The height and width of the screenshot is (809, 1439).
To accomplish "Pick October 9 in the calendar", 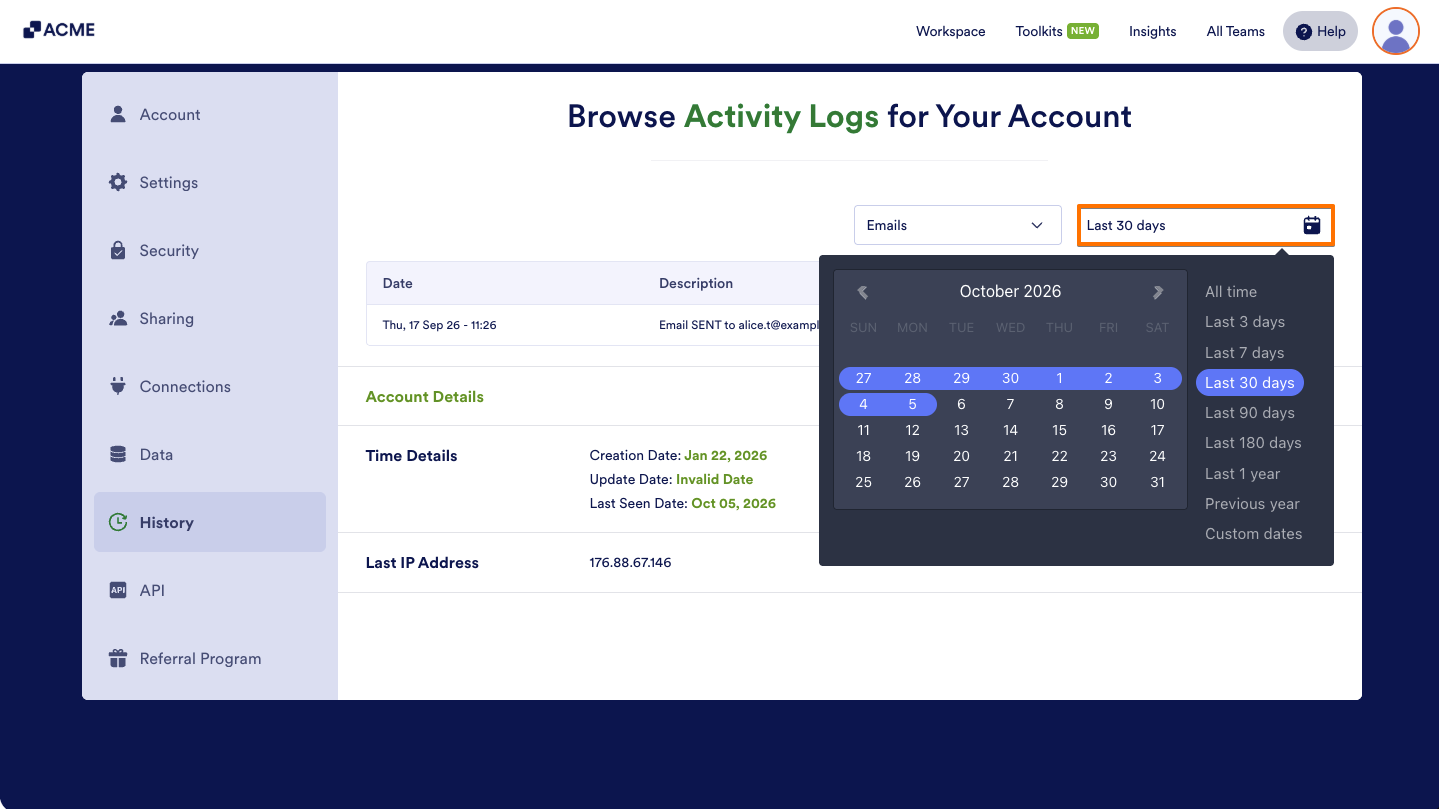I will (x=1108, y=404).
